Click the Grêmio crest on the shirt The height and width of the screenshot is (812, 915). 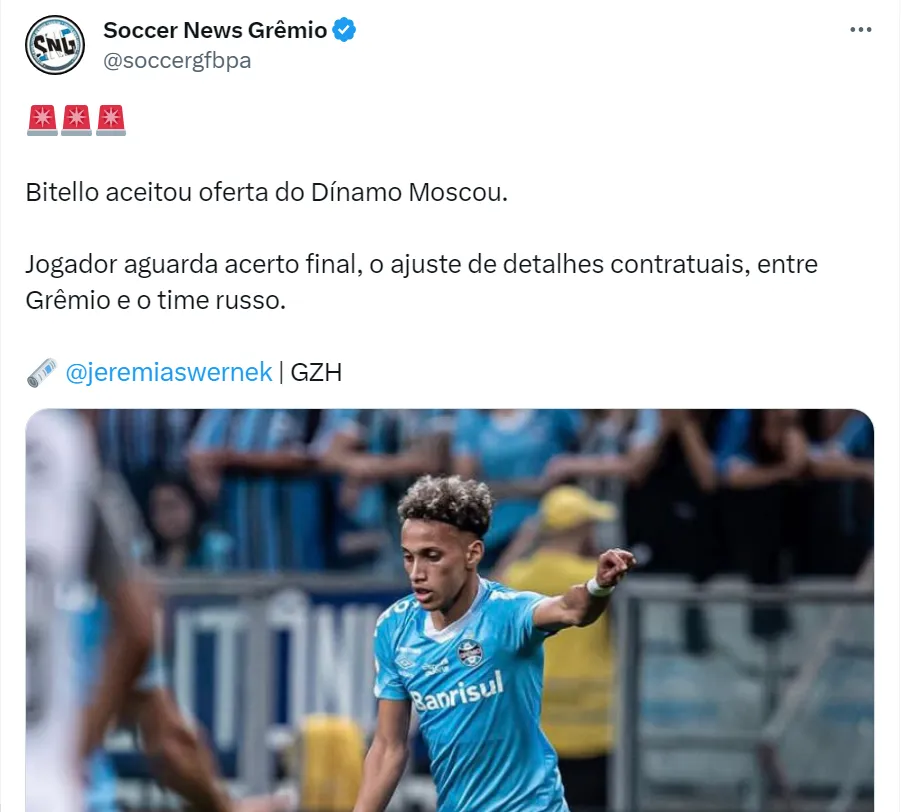coord(469,653)
